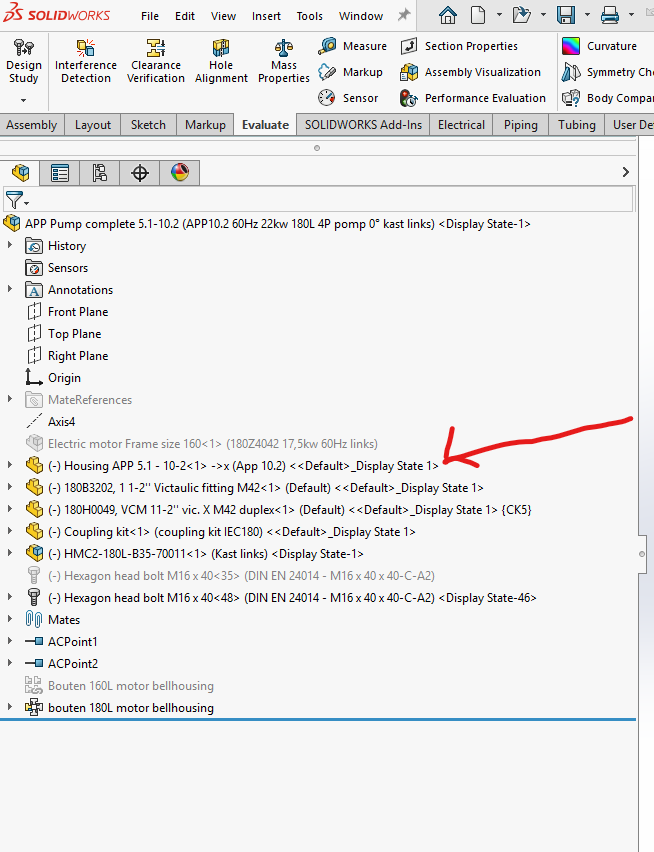Switch to the PropertyManager panel tab
Image resolution: width=654 pixels, height=852 pixels.
coord(60,173)
